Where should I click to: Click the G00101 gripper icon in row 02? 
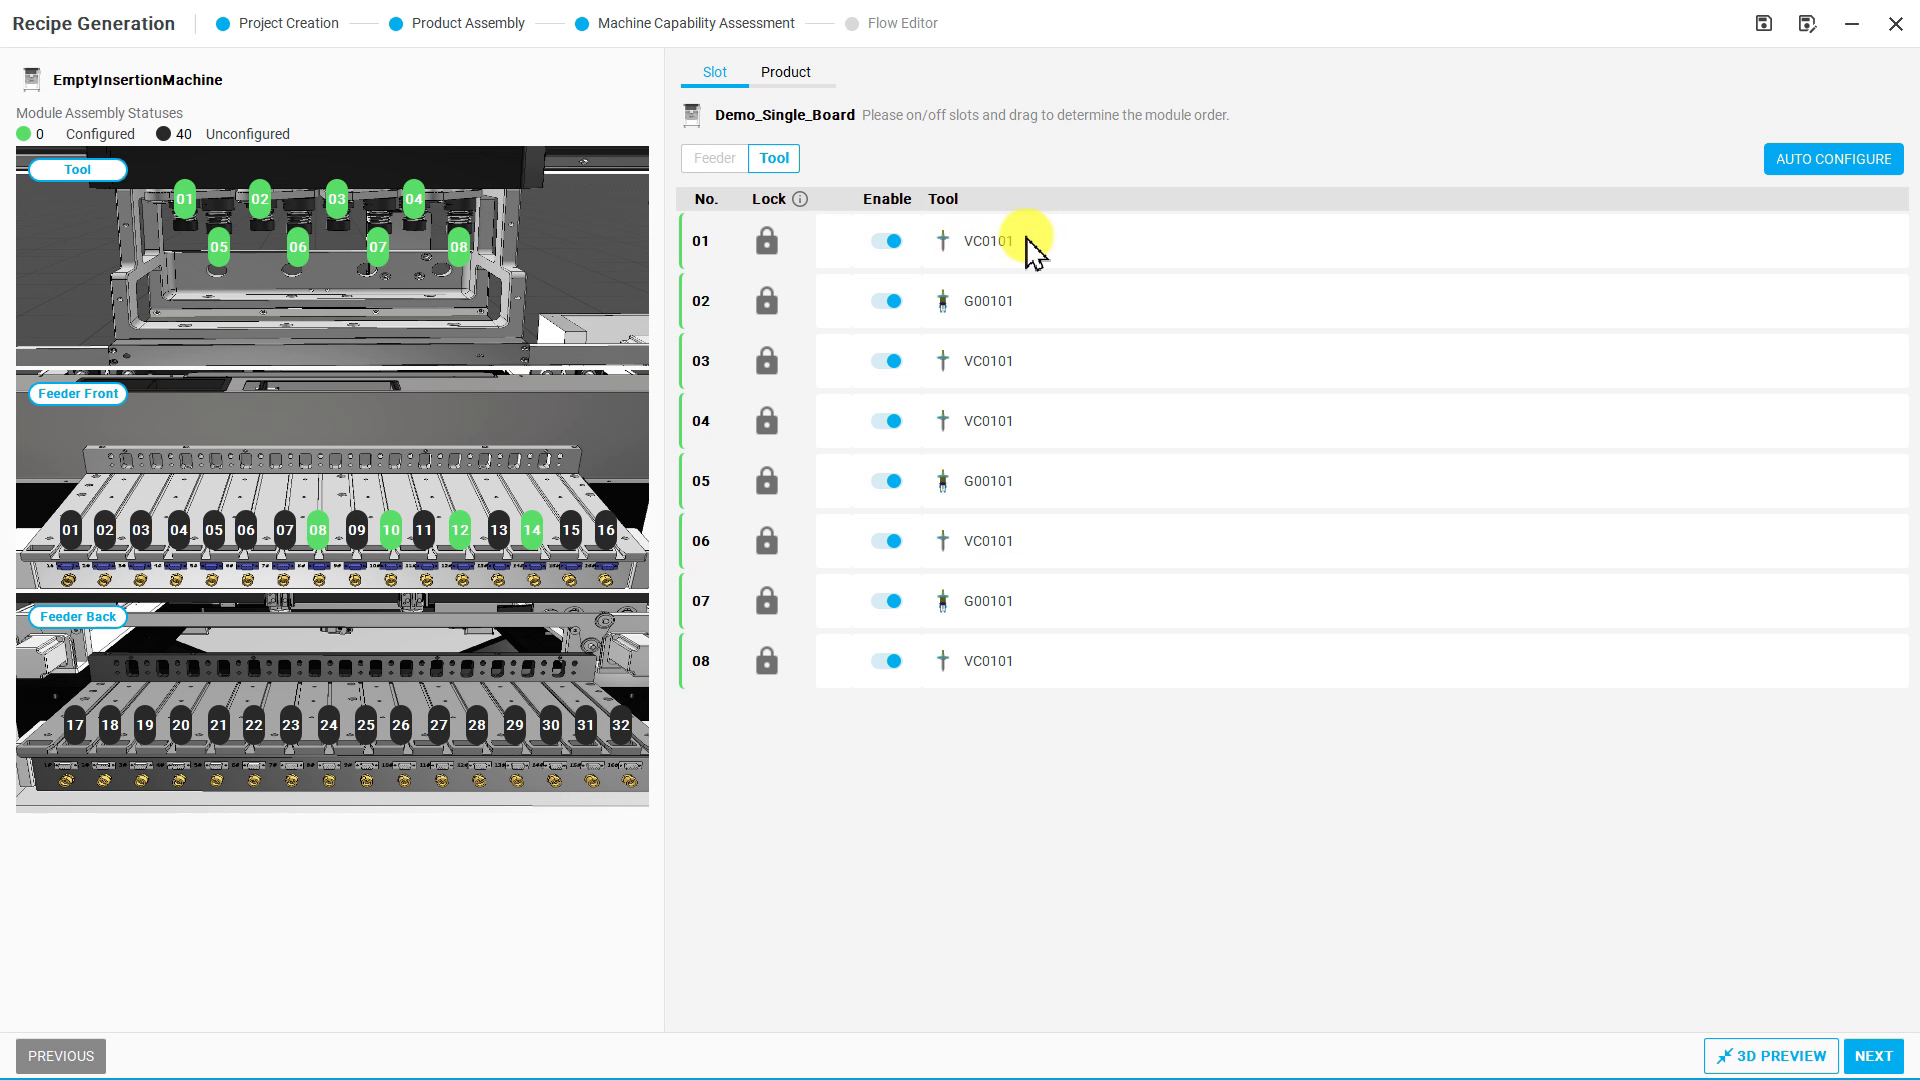tap(942, 301)
